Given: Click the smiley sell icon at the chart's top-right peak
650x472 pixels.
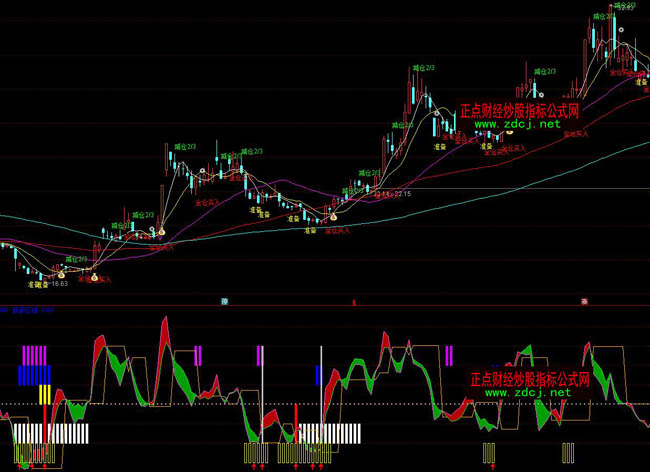Looking at the screenshot, I should click(x=620, y=31).
